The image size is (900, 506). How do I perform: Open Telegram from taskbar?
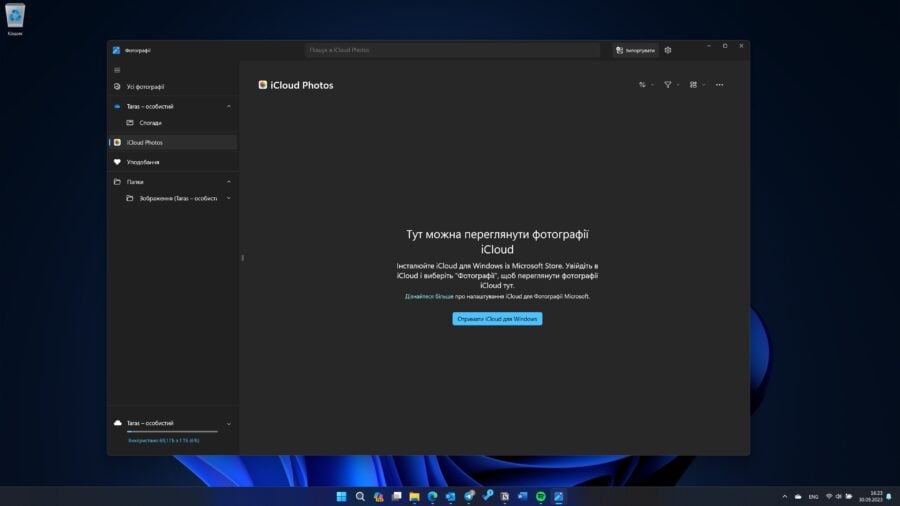click(469, 496)
